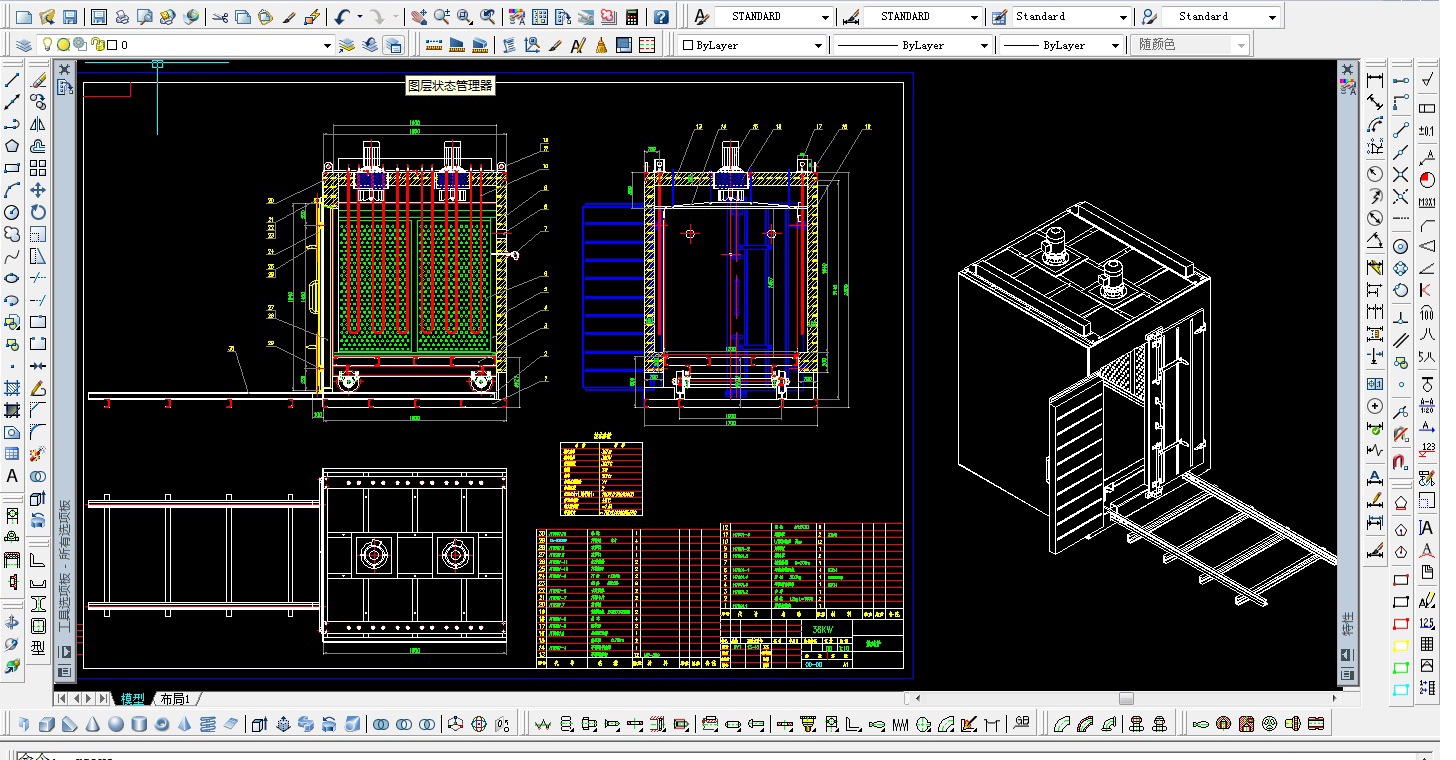Select the Multiline Text A tool
Viewport: 1456px width, 760px height.
click(12, 476)
